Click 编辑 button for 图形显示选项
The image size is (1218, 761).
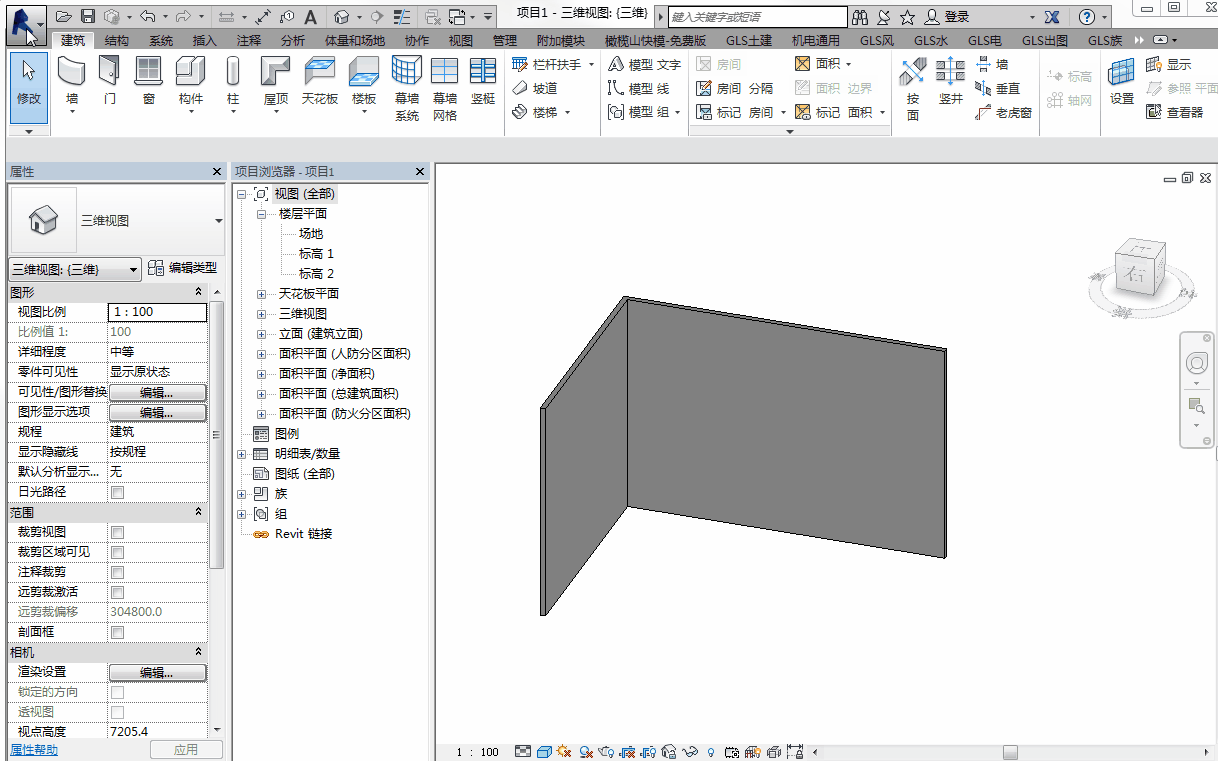[x=157, y=412]
